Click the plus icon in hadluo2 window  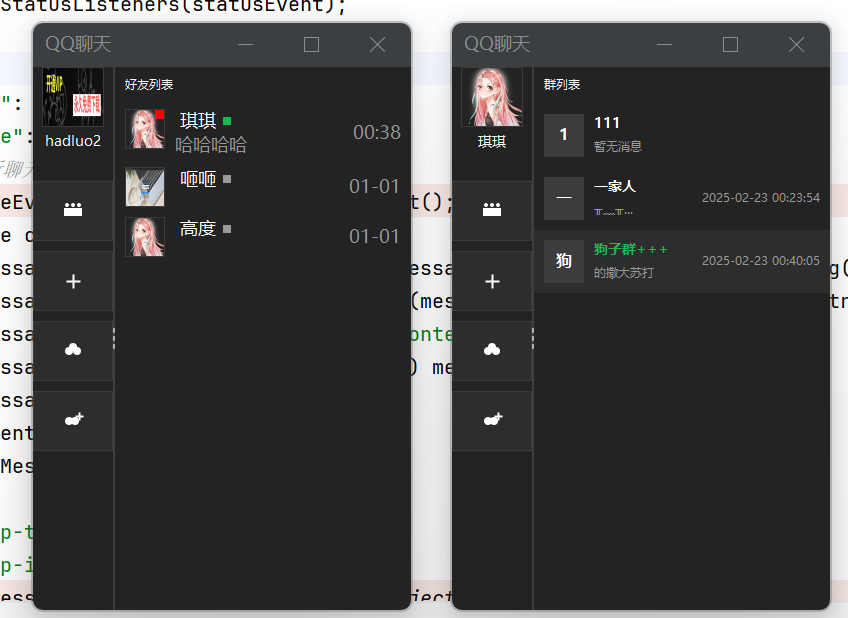click(x=73, y=281)
